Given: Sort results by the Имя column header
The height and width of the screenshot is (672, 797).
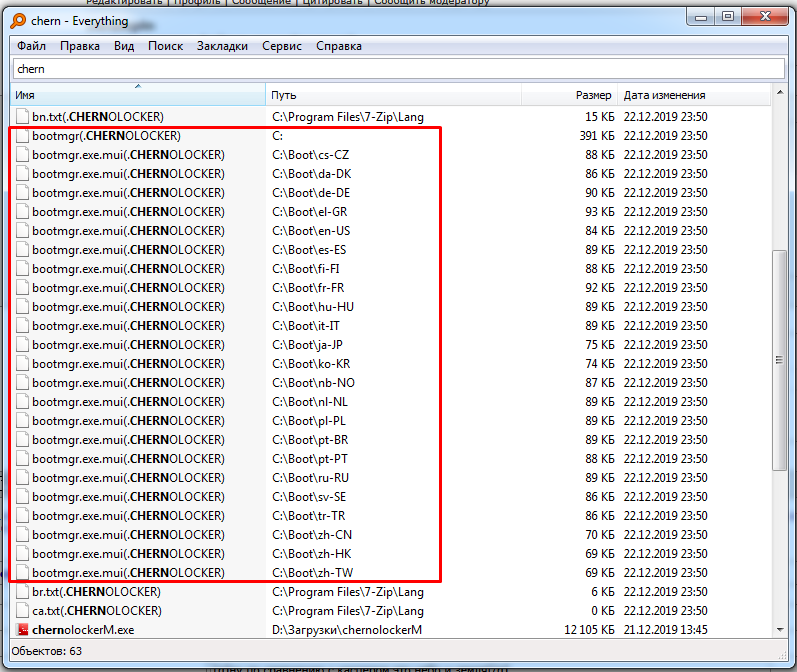Looking at the screenshot, I should pyautogui.click(x=138, y=95).
